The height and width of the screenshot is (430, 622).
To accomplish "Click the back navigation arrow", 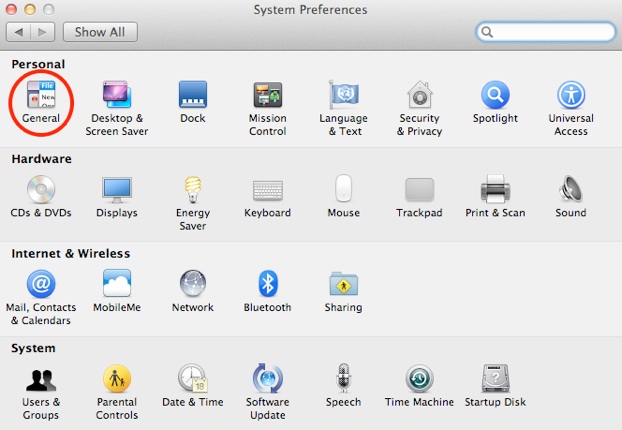I will 19,32.
